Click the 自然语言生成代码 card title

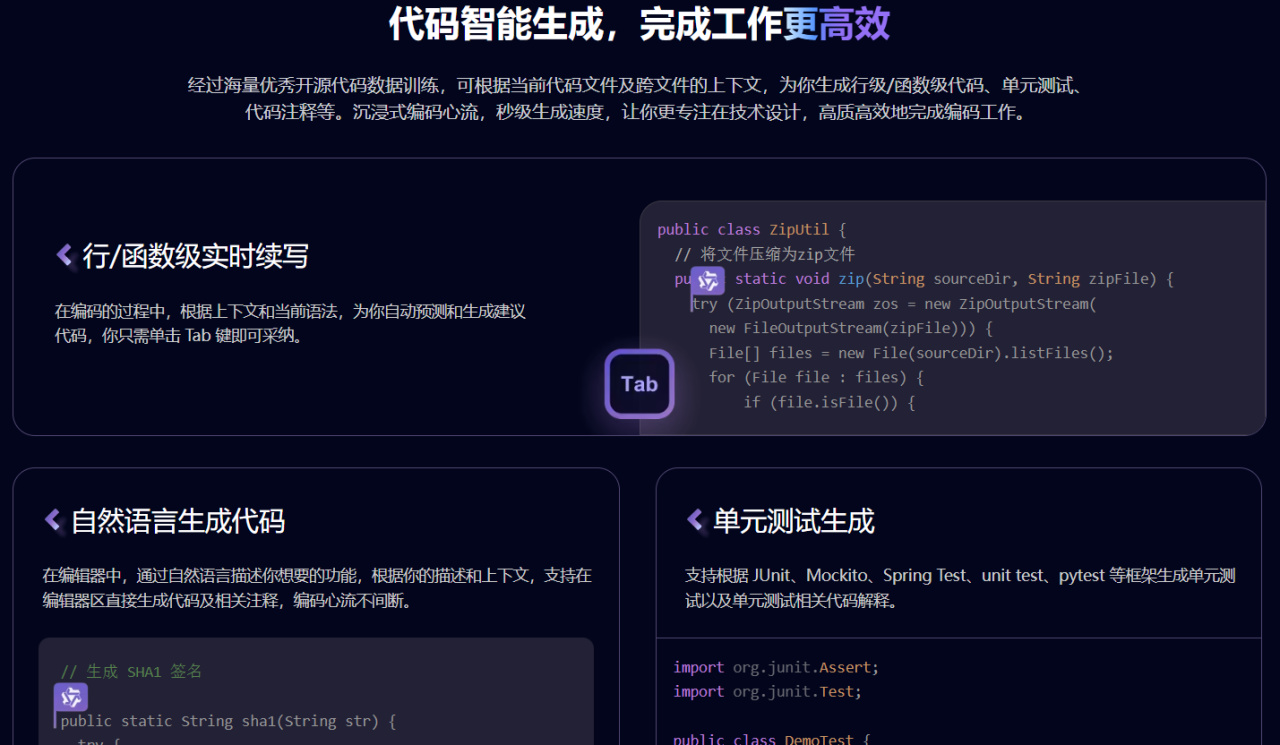[x=178, y=521]
